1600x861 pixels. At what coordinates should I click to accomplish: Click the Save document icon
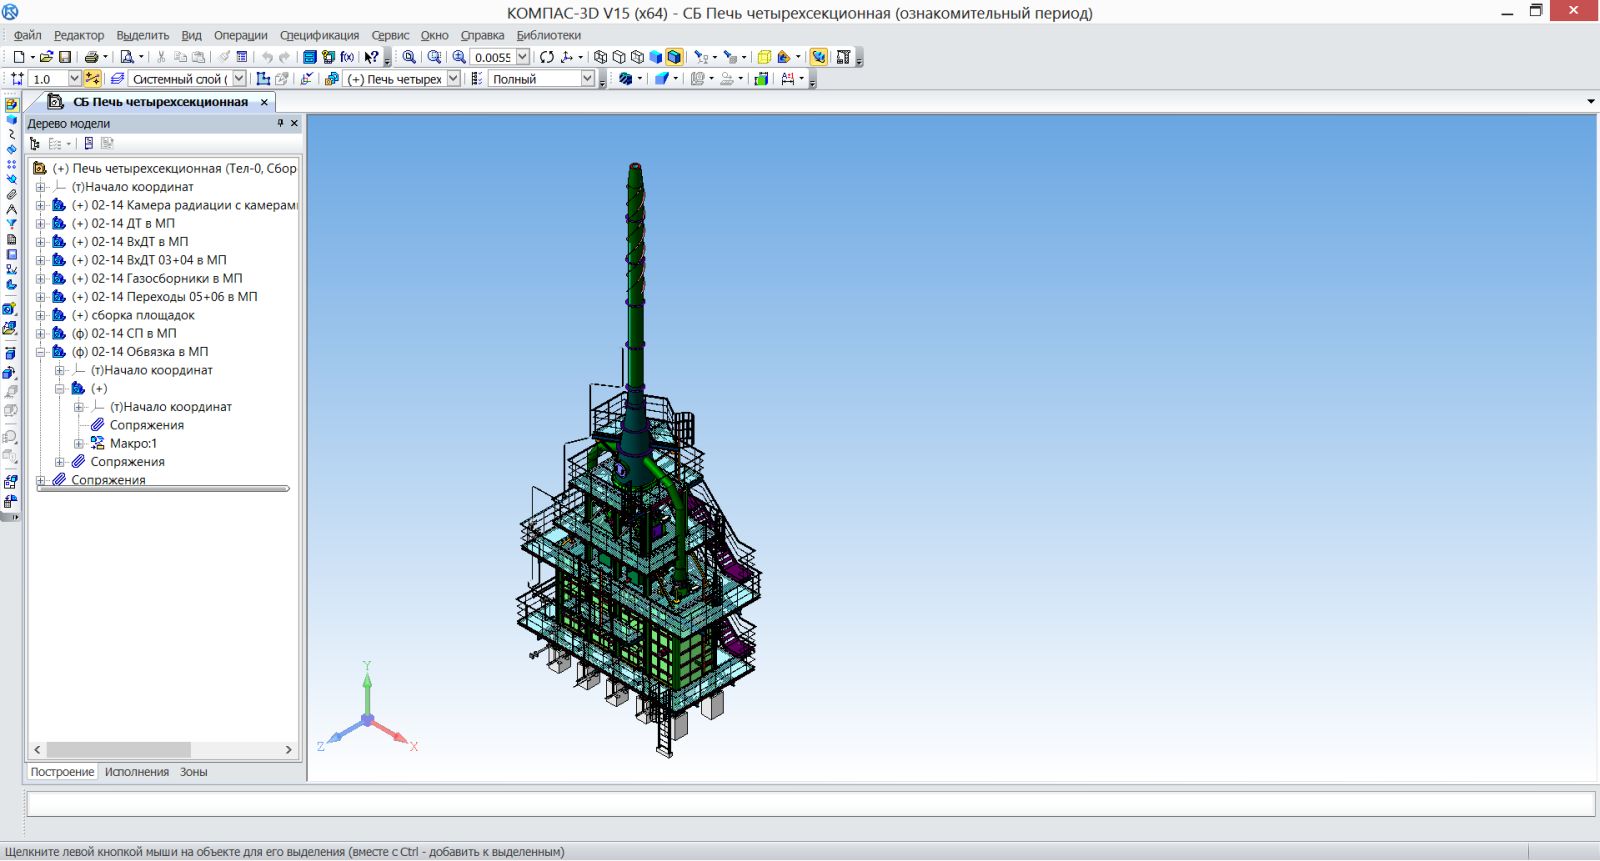click(x=65, y=57)
